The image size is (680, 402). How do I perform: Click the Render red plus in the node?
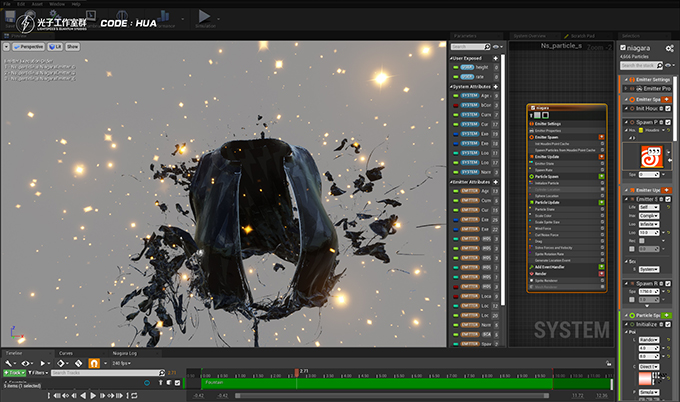click(602, 274)
